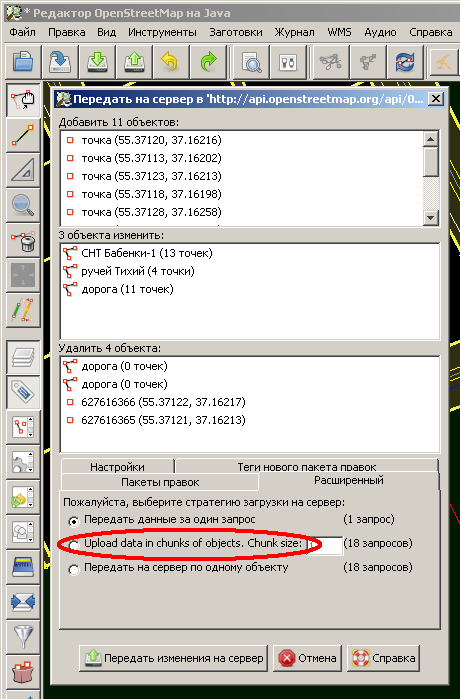Screen dimensions: 460x699
Task: Open file with the folder toolbar icon
Action: click(23, 62)
